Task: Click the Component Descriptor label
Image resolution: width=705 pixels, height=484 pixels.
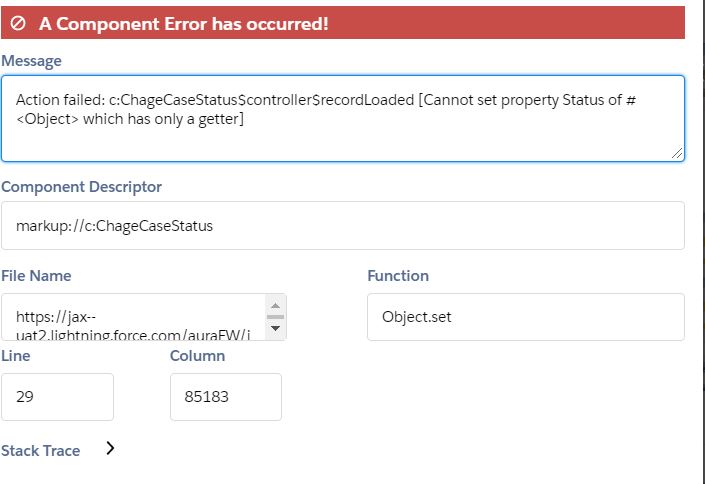Action: coord(81,187)
